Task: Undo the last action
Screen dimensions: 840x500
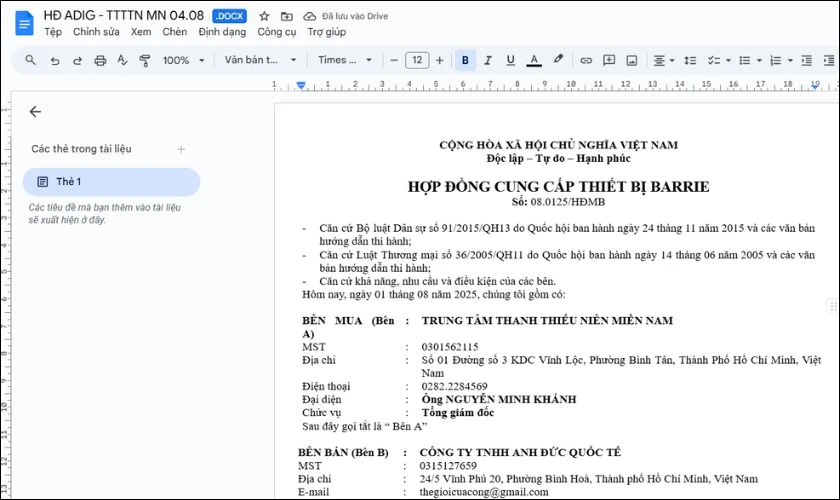Action: (x=55, y=61)
